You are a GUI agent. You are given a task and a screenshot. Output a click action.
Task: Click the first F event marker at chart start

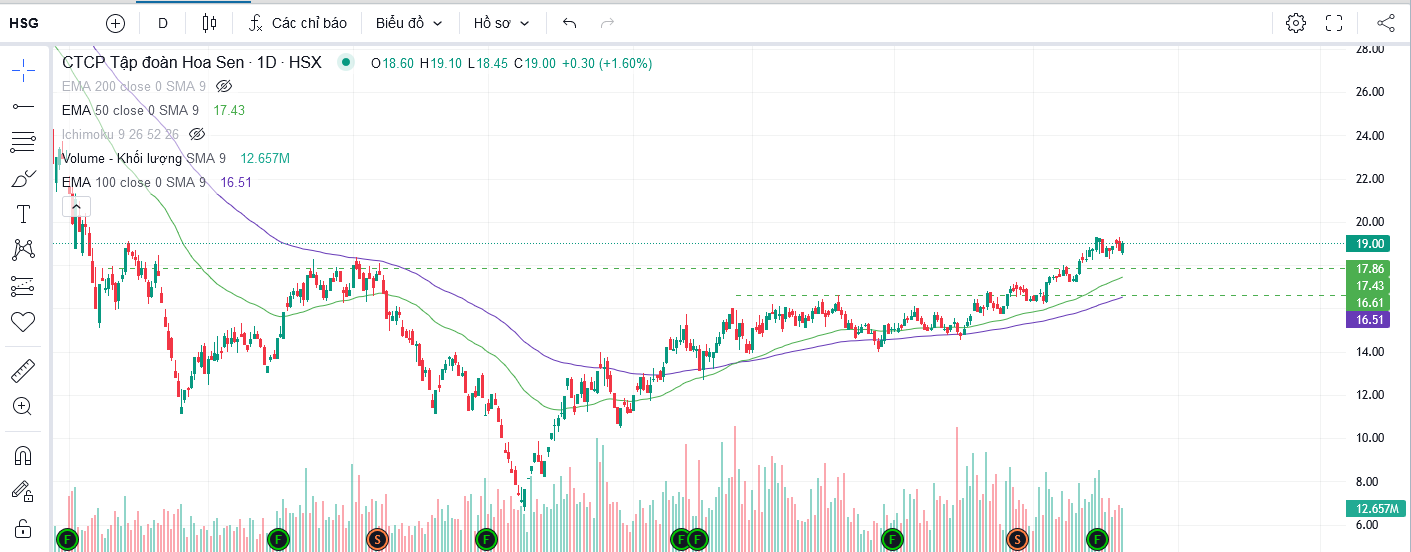point(67,539)
